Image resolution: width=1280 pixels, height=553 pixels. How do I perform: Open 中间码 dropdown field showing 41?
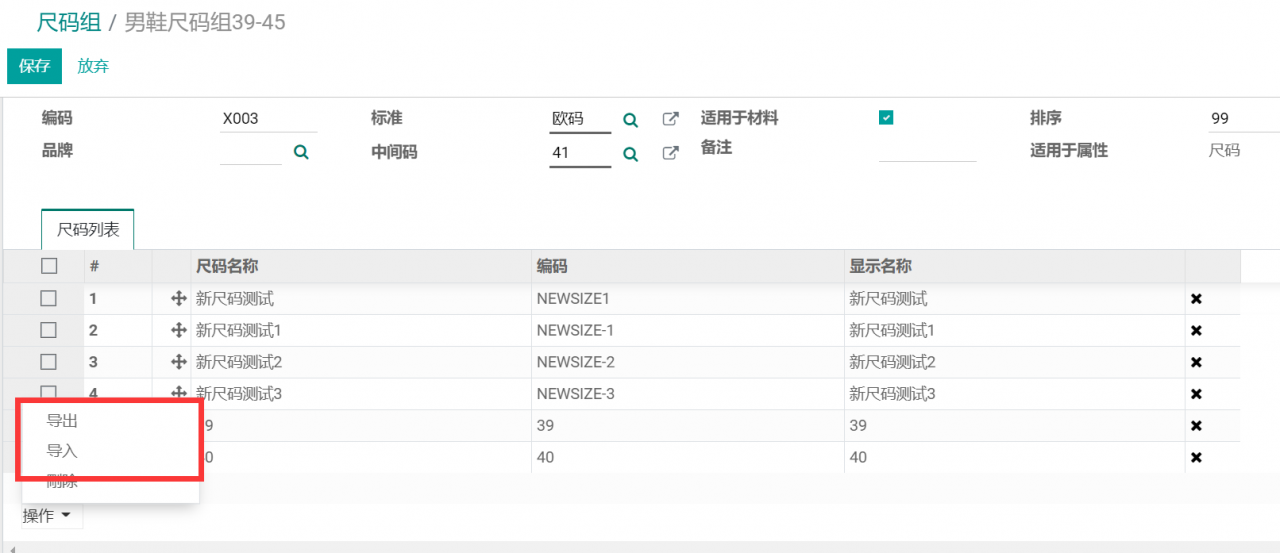click(x=579, y=153)
